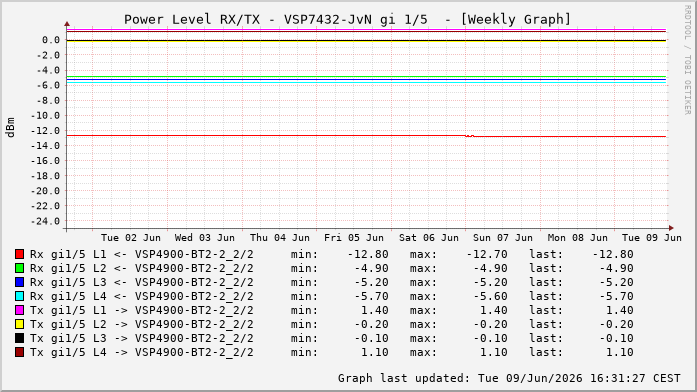Click the Rx gi1/5 L1 legend label
The width and height of the screenshot is (697, 392).
point(142,255)
